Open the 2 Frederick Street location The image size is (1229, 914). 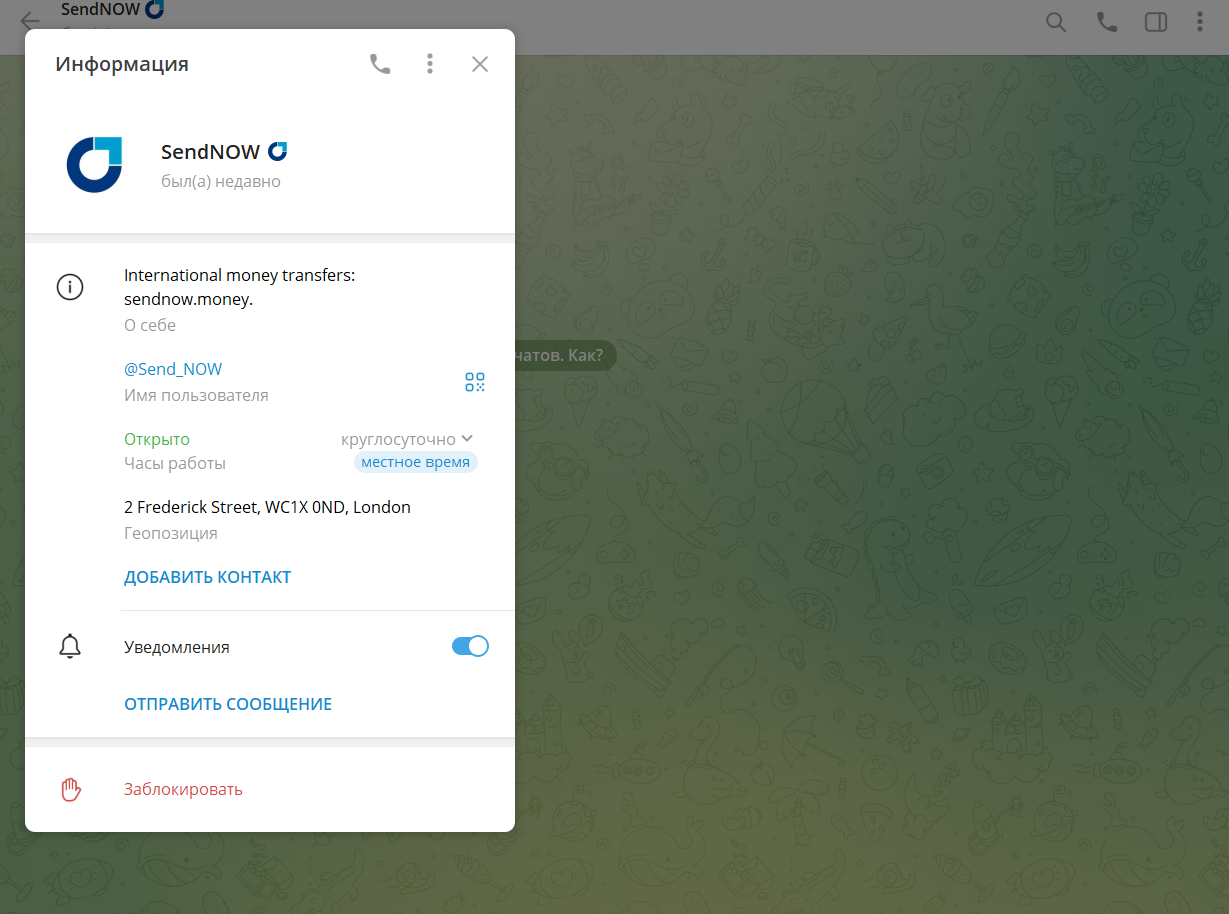coord(267,507)
